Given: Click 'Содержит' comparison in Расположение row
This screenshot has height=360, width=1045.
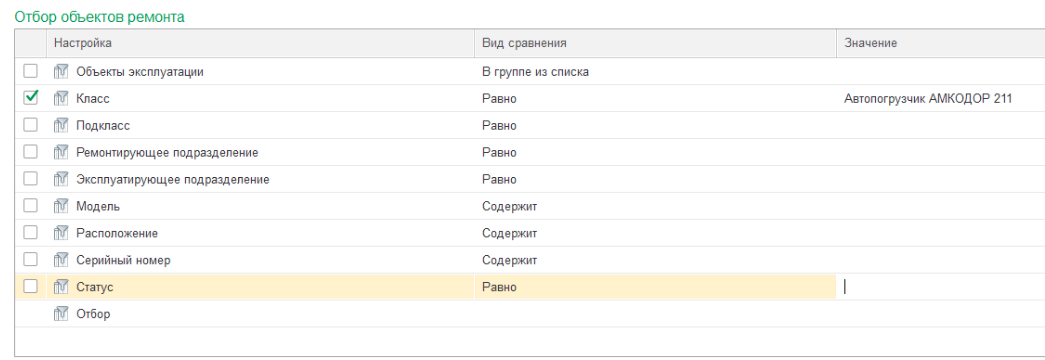Looking at the screenshot, I should (510, 233).
